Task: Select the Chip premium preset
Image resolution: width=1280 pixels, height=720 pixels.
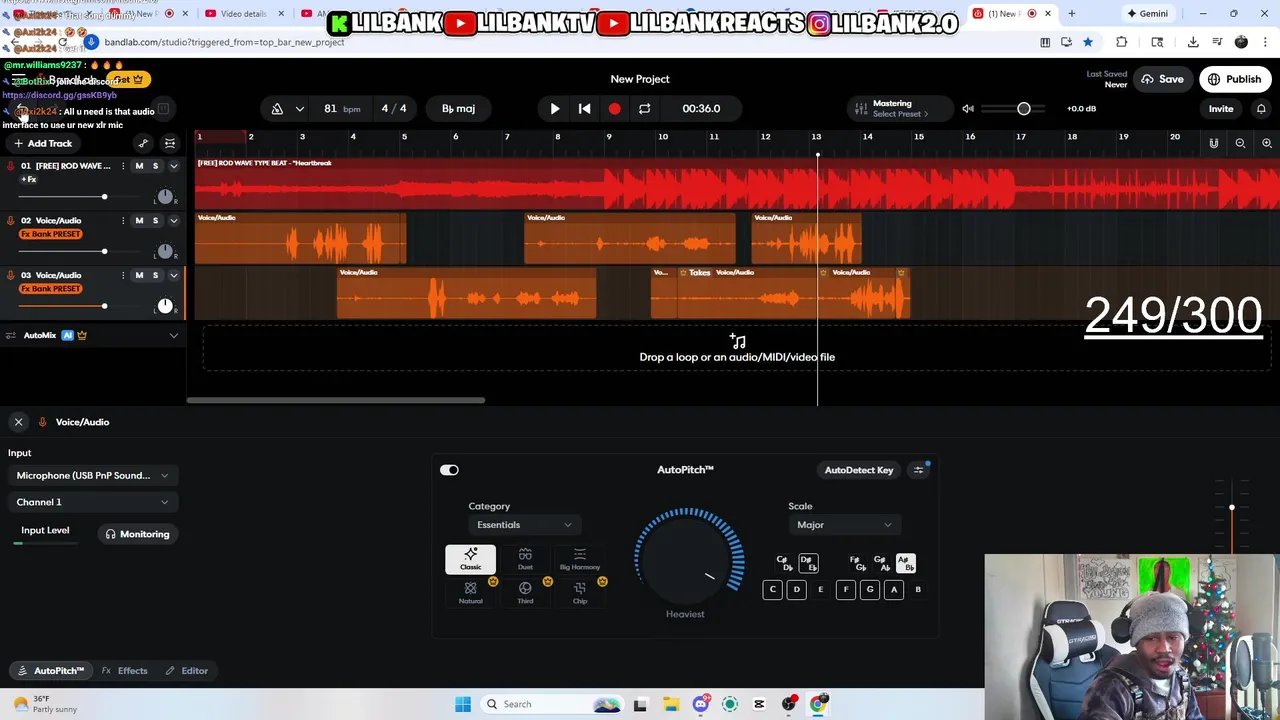Action: pyautogui.click(x=580, y=592)
